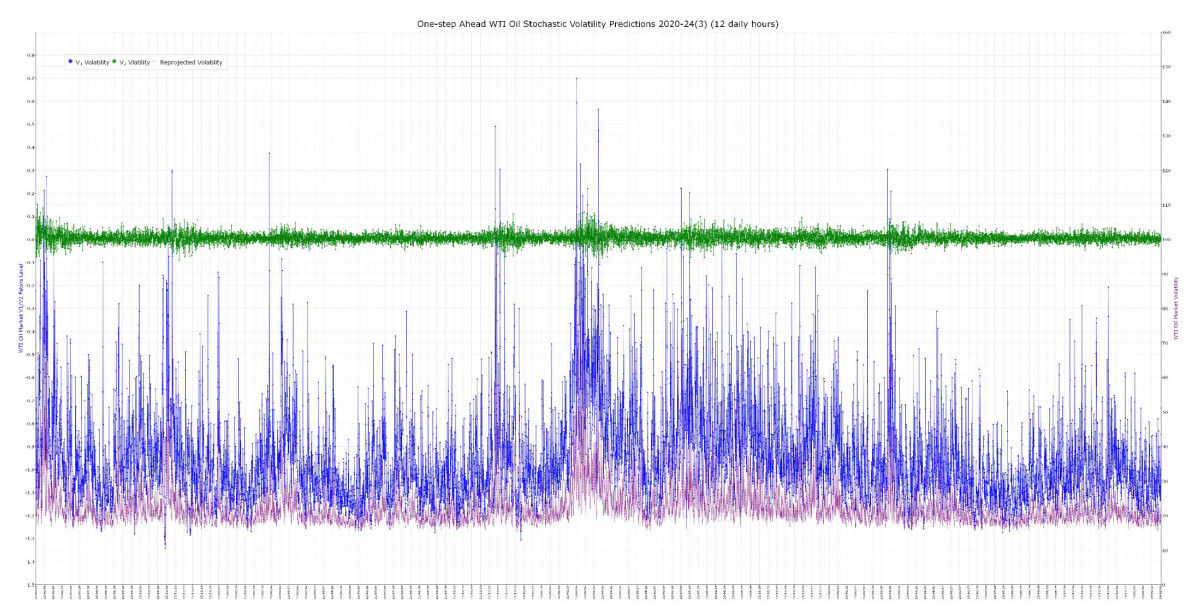The height and width of the screenshot is (612, 1198).
Task: Click the 0.5 tick label on left axis
Action: coord(30,124)
